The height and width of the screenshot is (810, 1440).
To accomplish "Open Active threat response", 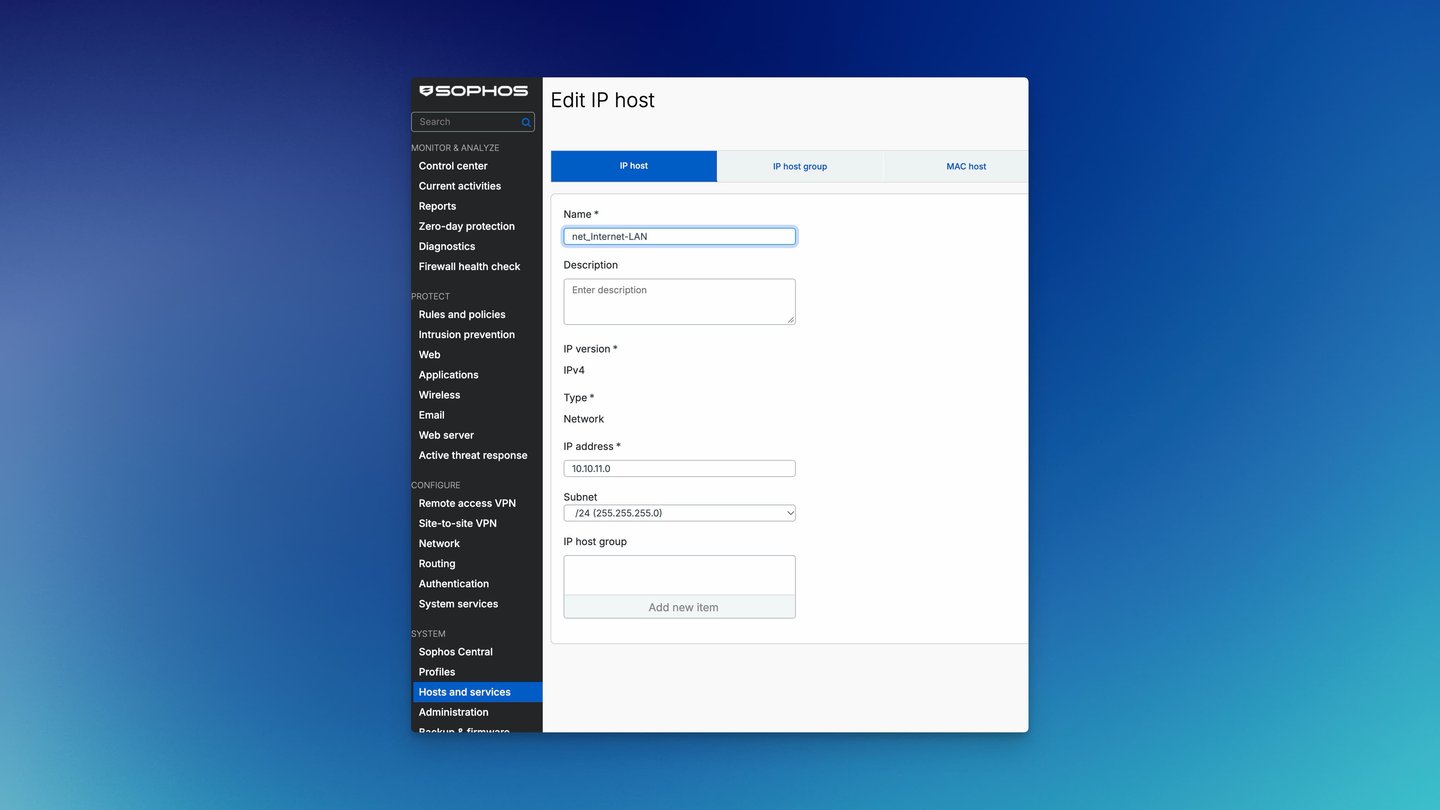I will [473, 455].
